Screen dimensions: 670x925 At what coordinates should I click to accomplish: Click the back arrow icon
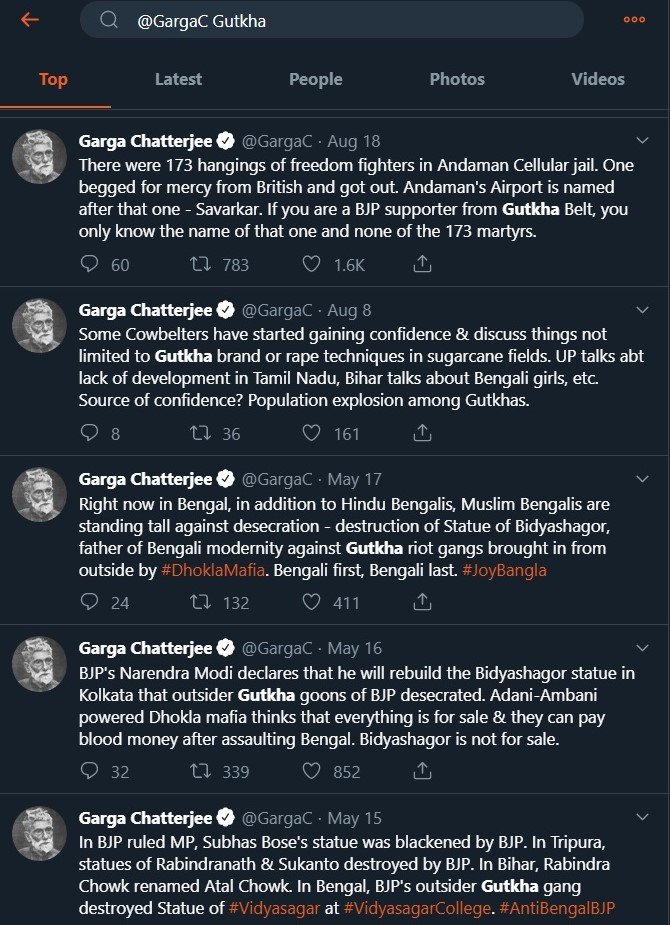pos(30,19)
